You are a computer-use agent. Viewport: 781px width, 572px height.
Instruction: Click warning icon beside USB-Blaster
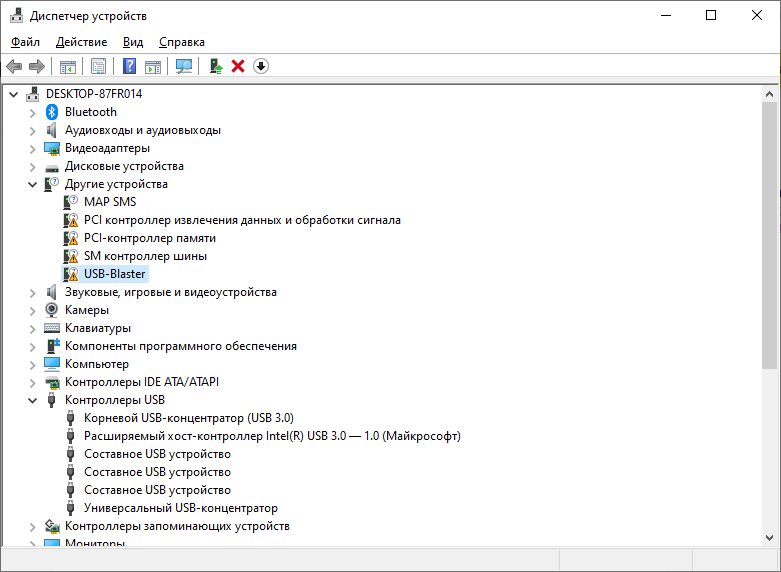coord(71,274)
